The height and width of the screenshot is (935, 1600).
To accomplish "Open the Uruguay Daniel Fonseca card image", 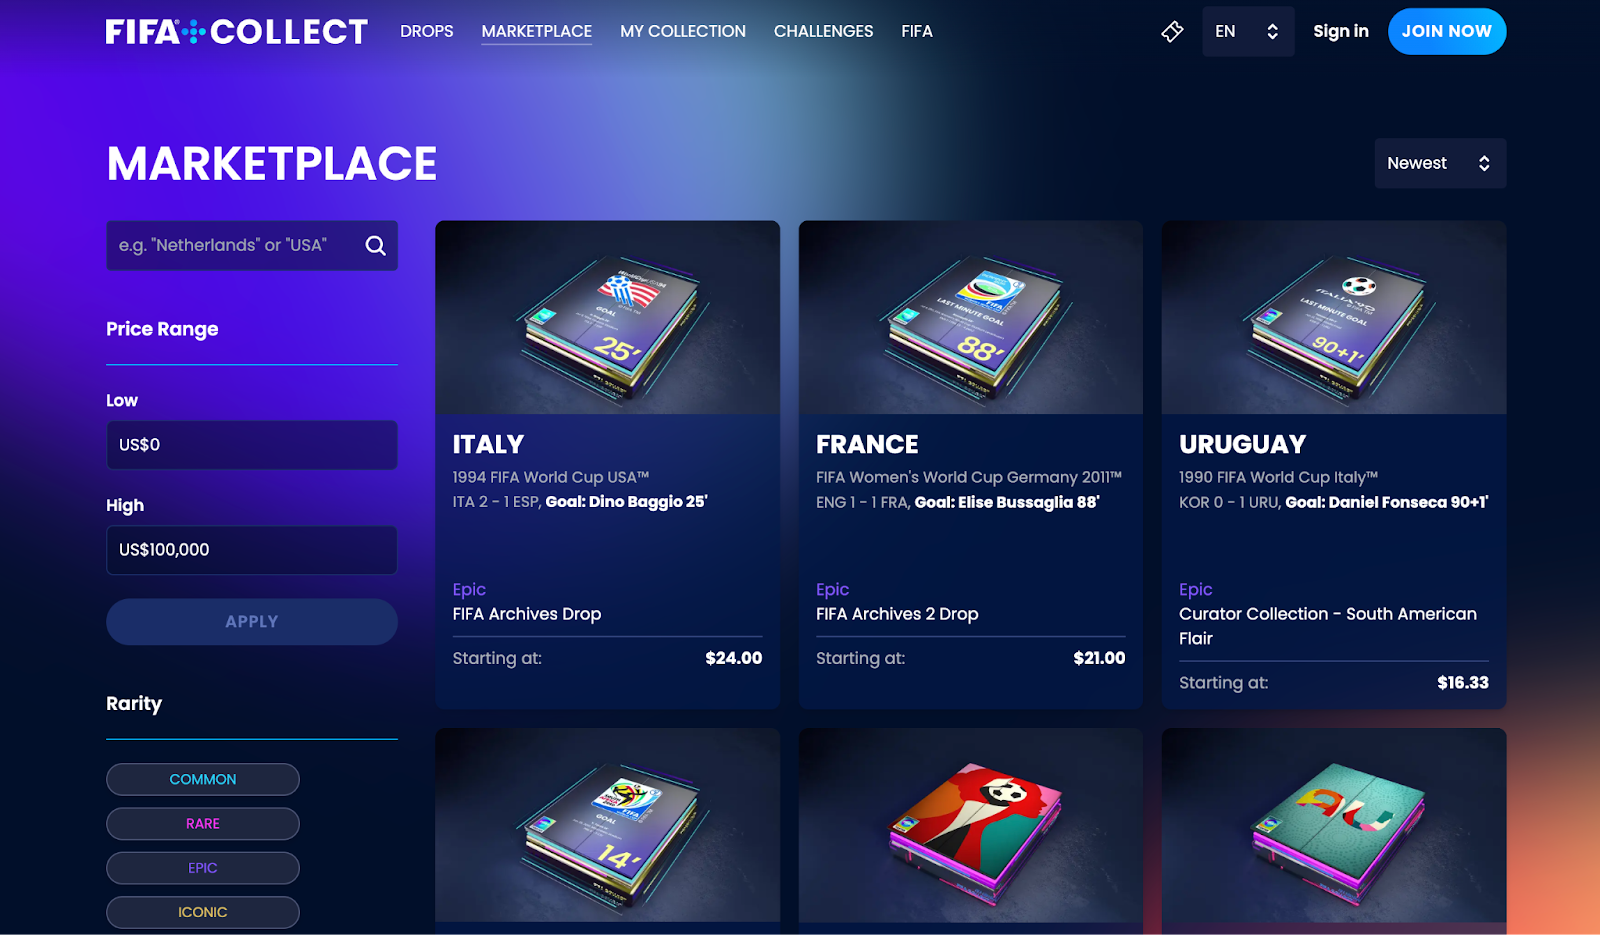I will 1334,317.
